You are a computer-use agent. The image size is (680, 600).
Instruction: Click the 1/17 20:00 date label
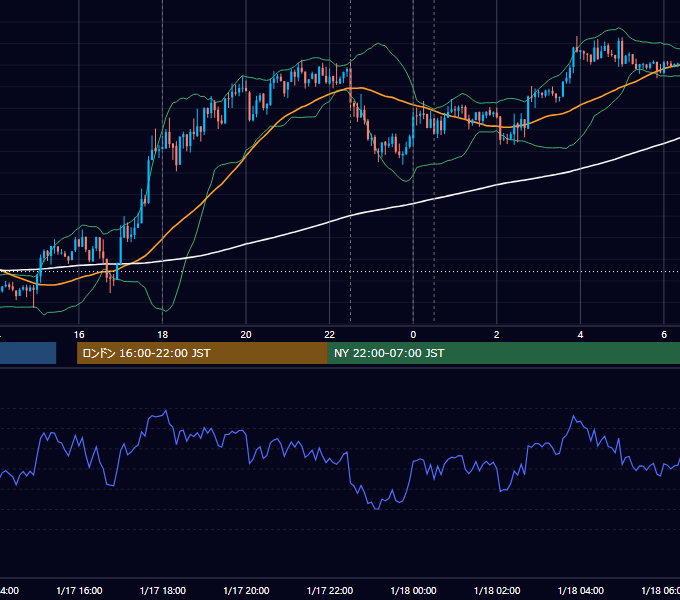click(x=246, y=590)
